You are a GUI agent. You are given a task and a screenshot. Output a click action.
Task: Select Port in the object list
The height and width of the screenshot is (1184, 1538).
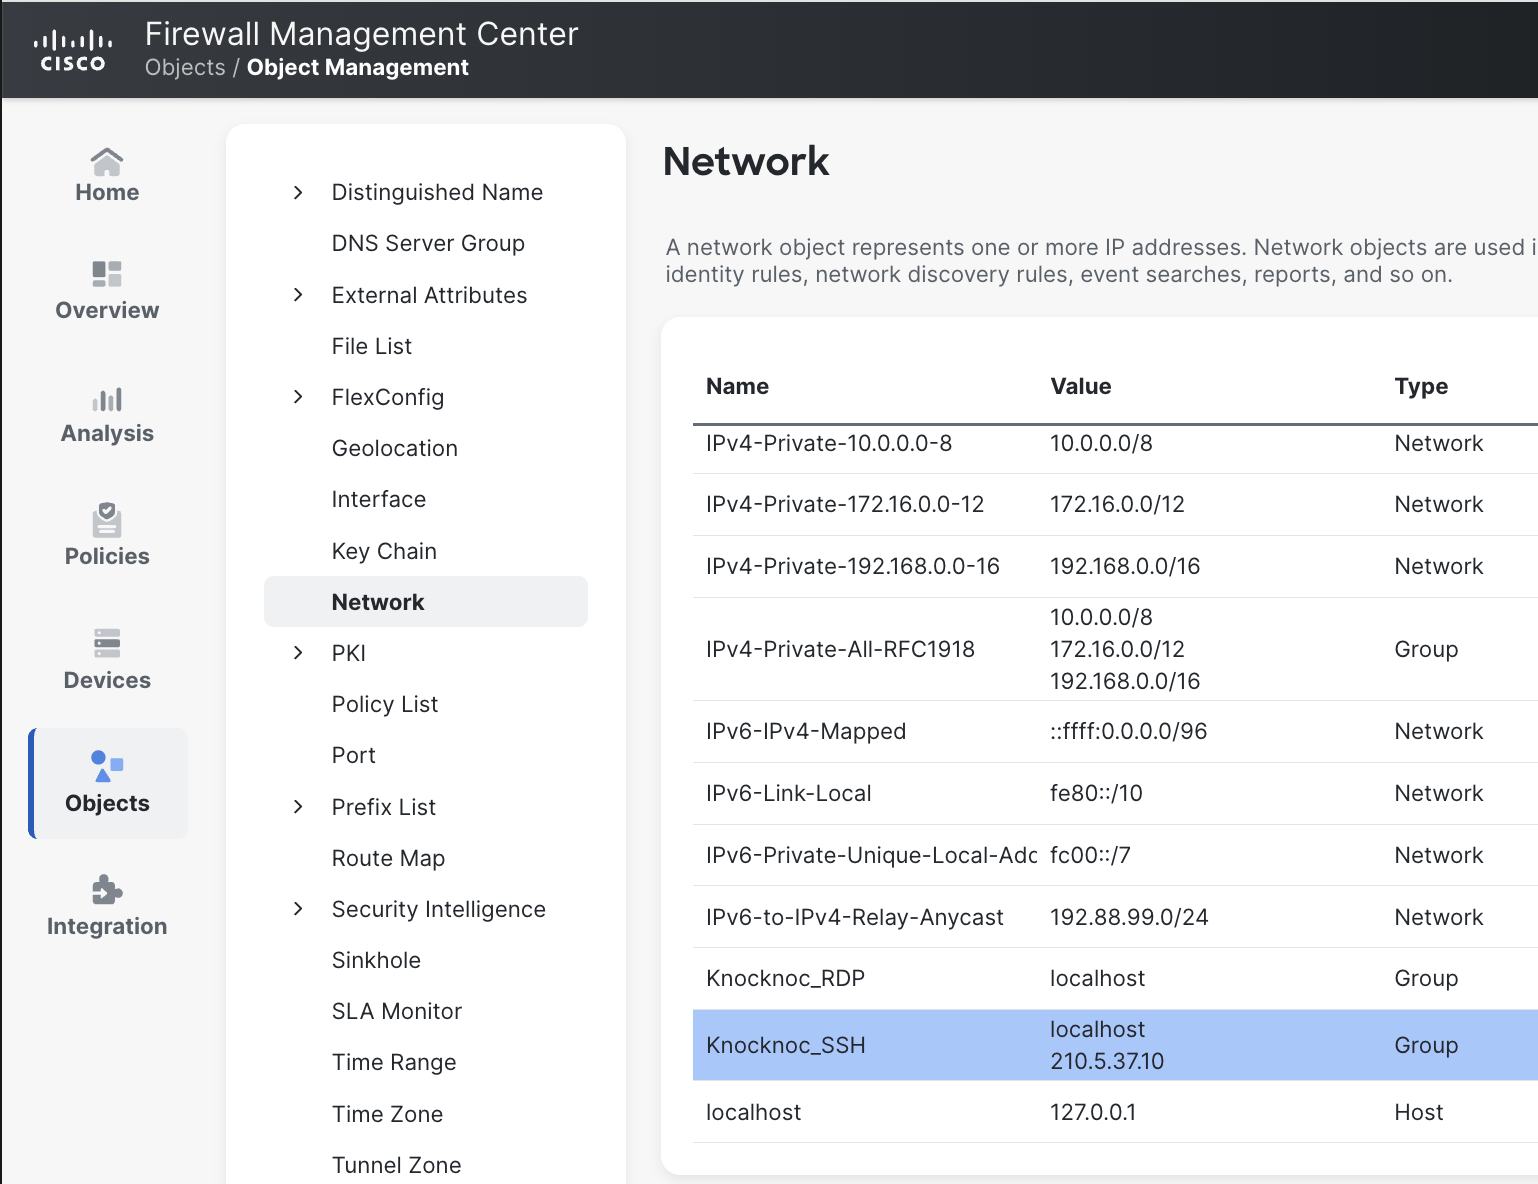[x=354, y=756]
